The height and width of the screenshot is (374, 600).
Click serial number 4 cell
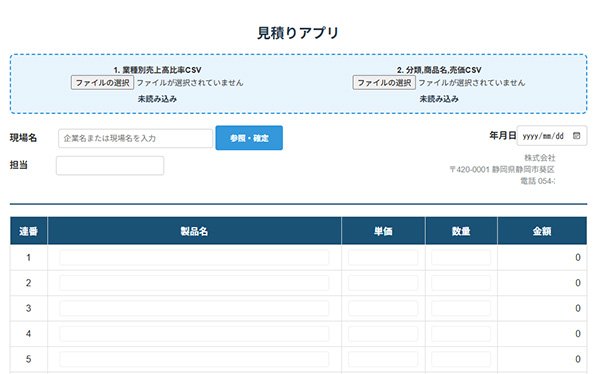tap(29, 334)
